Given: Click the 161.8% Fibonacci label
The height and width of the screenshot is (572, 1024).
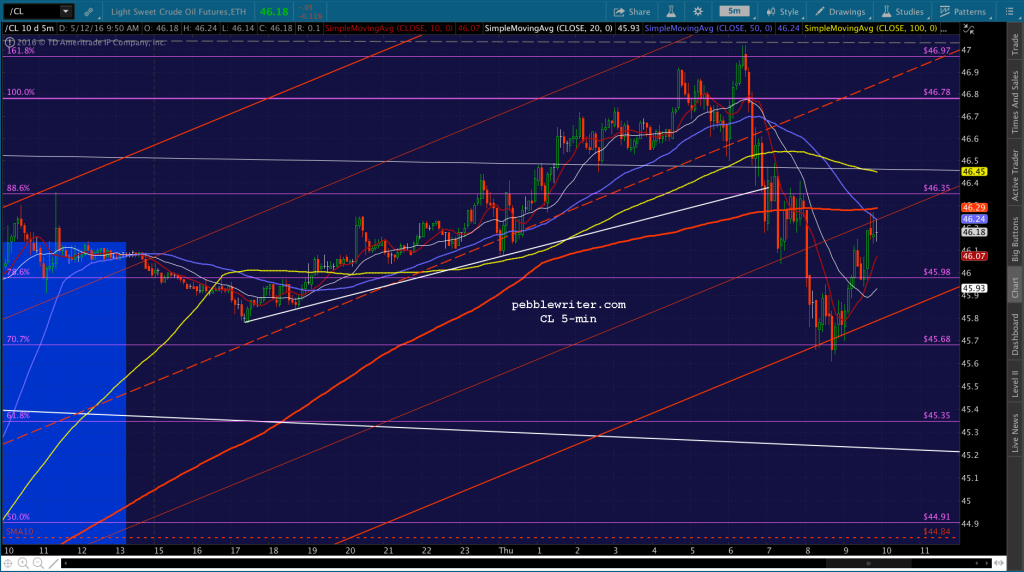Looking at the screenshot, I should [x=21, y=50].
